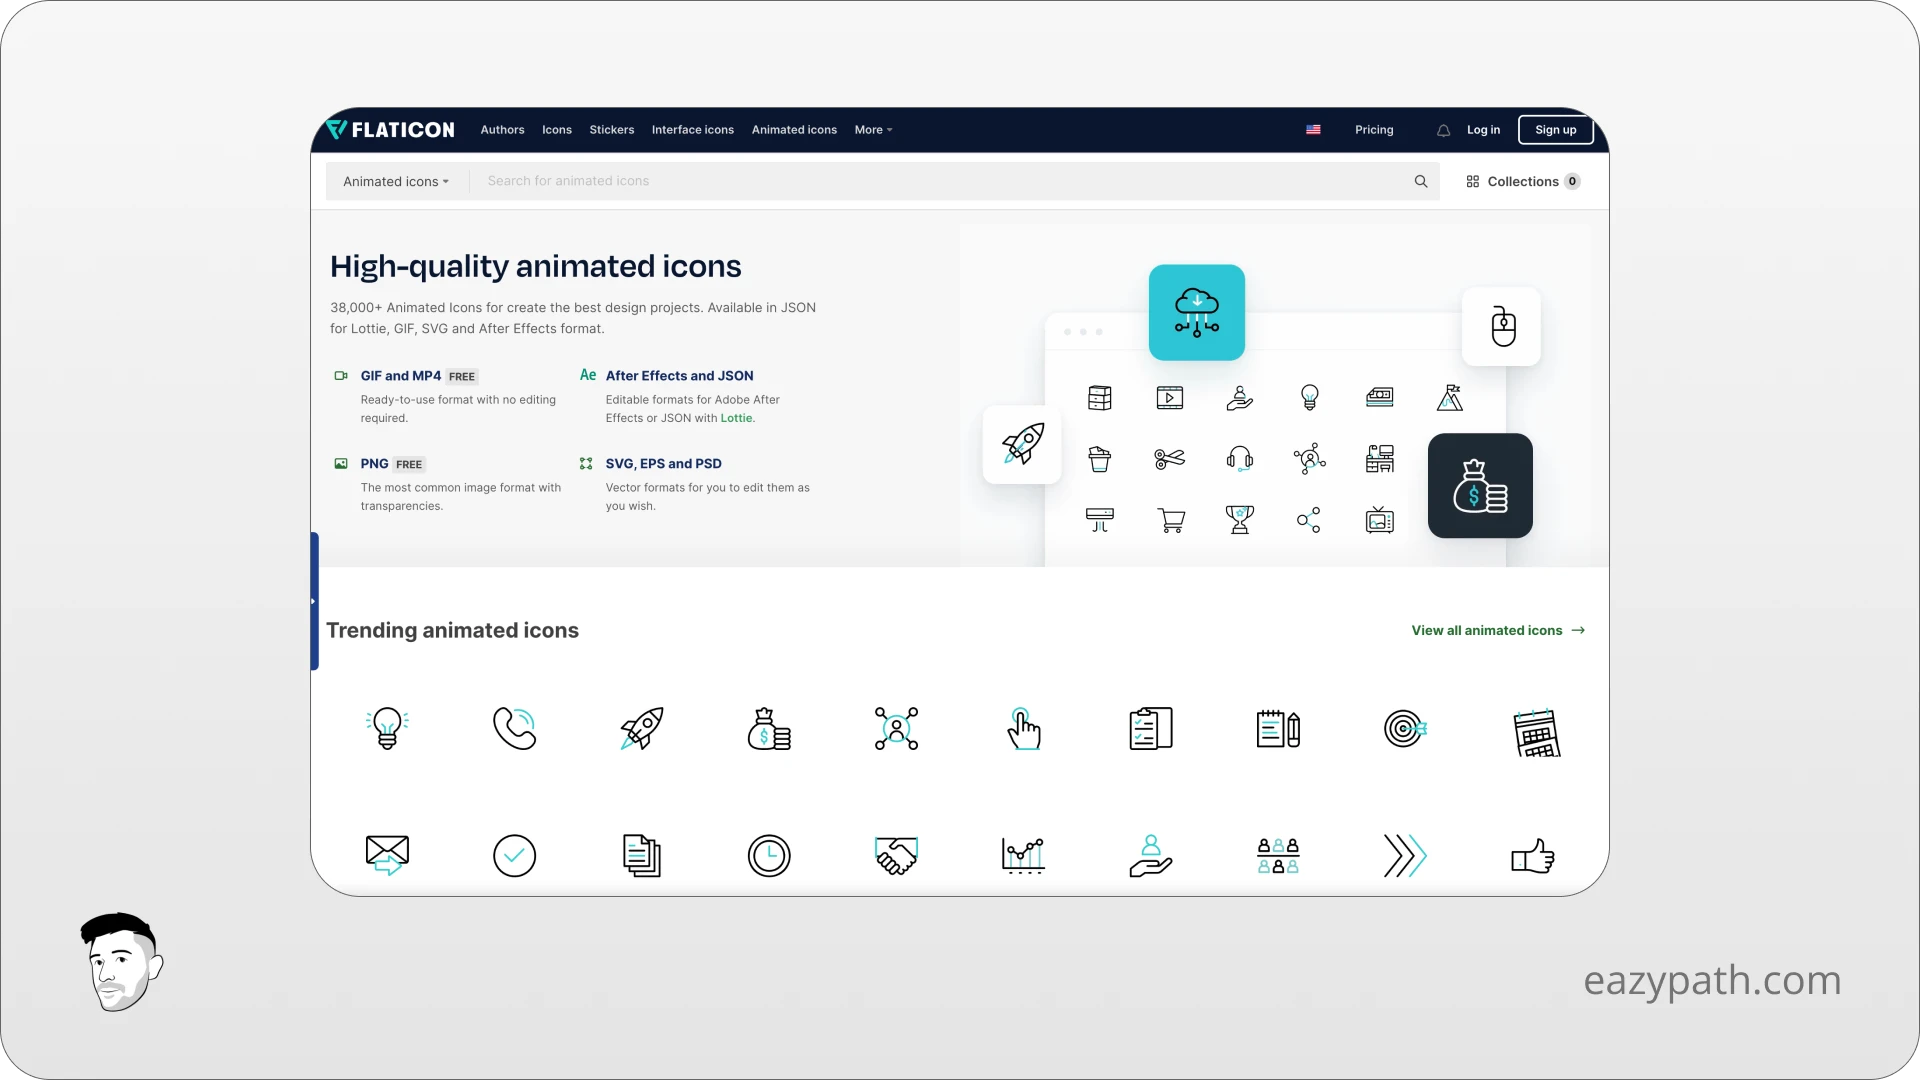
Task: Click the target goal animated icon
Action: [x=1404, y=728]
